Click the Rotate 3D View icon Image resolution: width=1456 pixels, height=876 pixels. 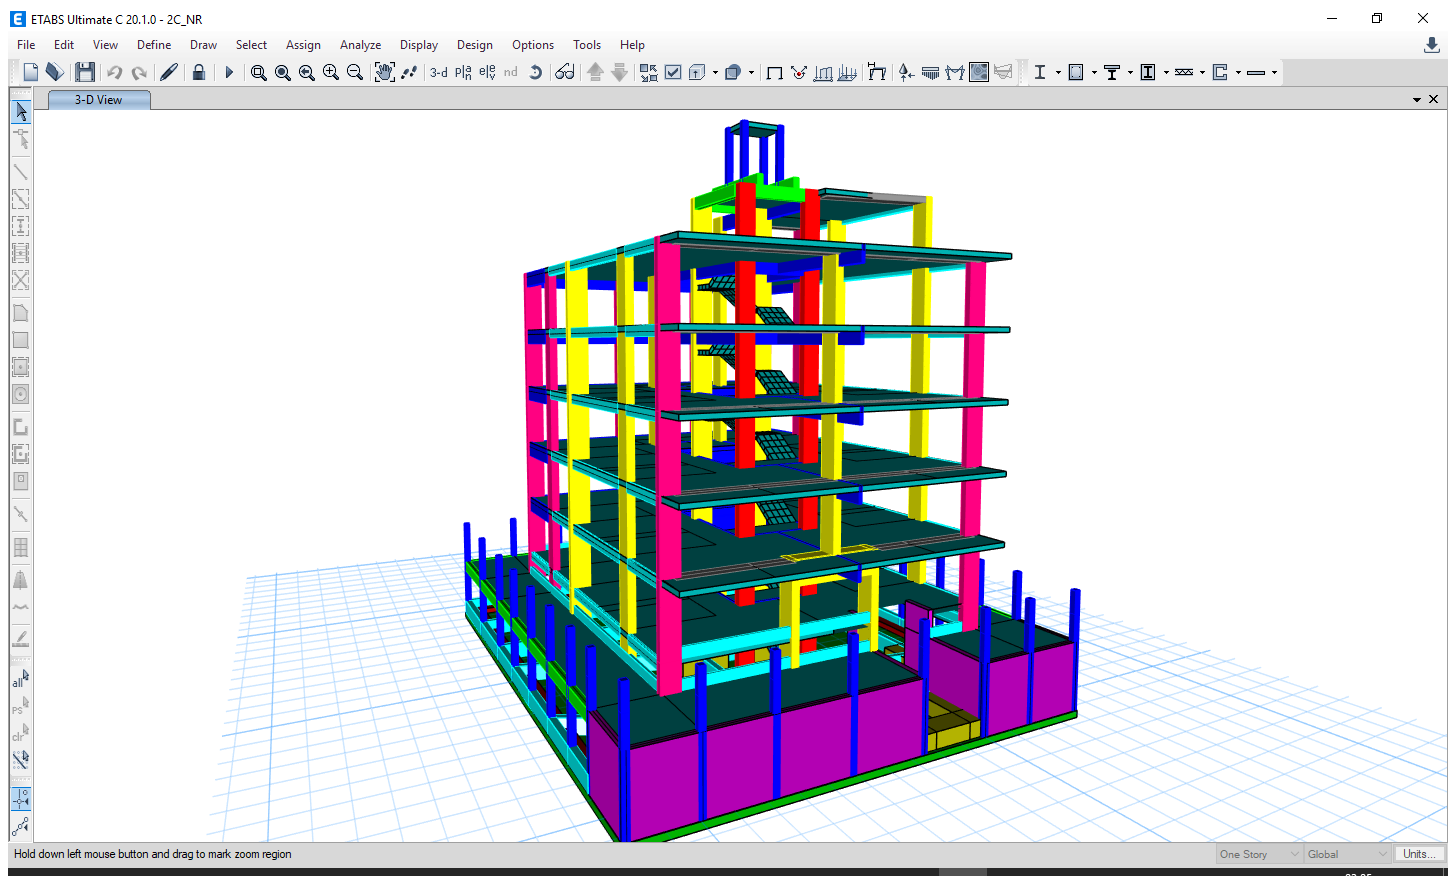pos(536,72)
